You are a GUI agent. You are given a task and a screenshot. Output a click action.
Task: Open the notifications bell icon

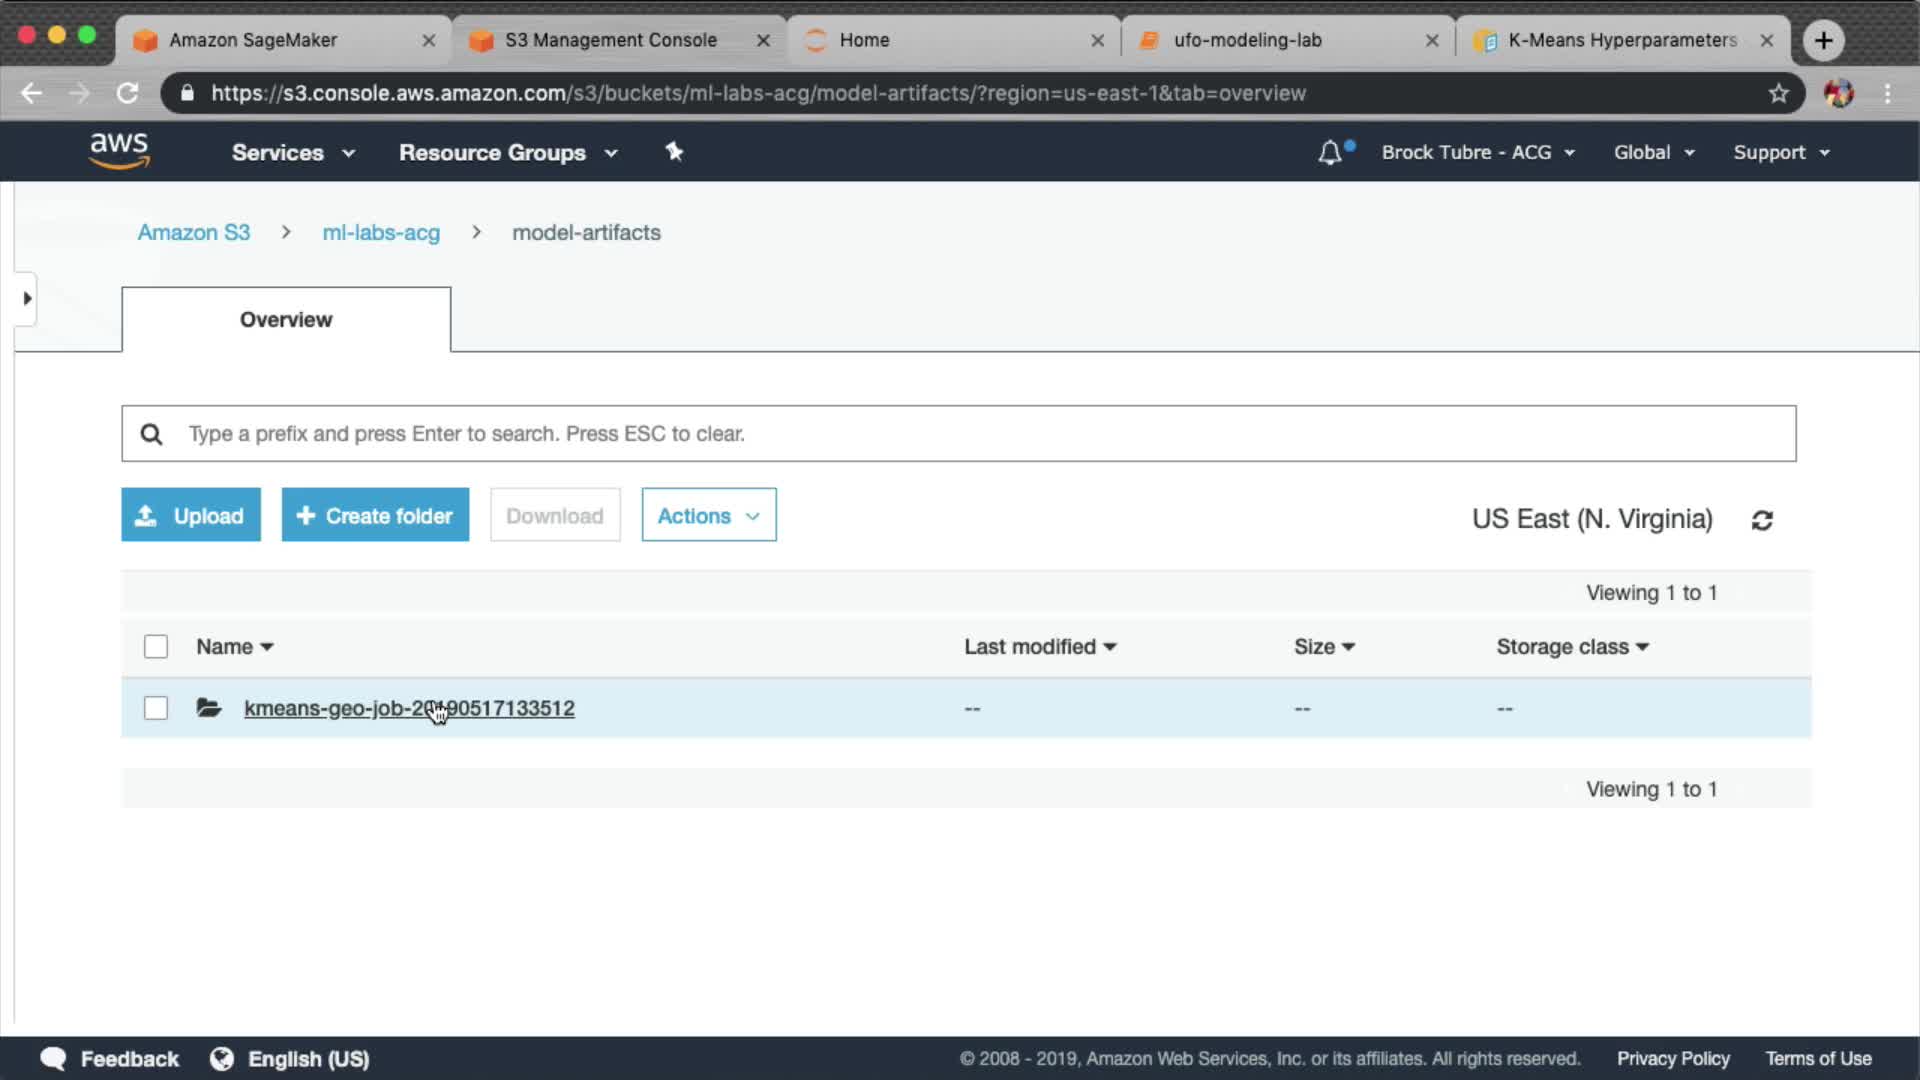[1330, 153]
